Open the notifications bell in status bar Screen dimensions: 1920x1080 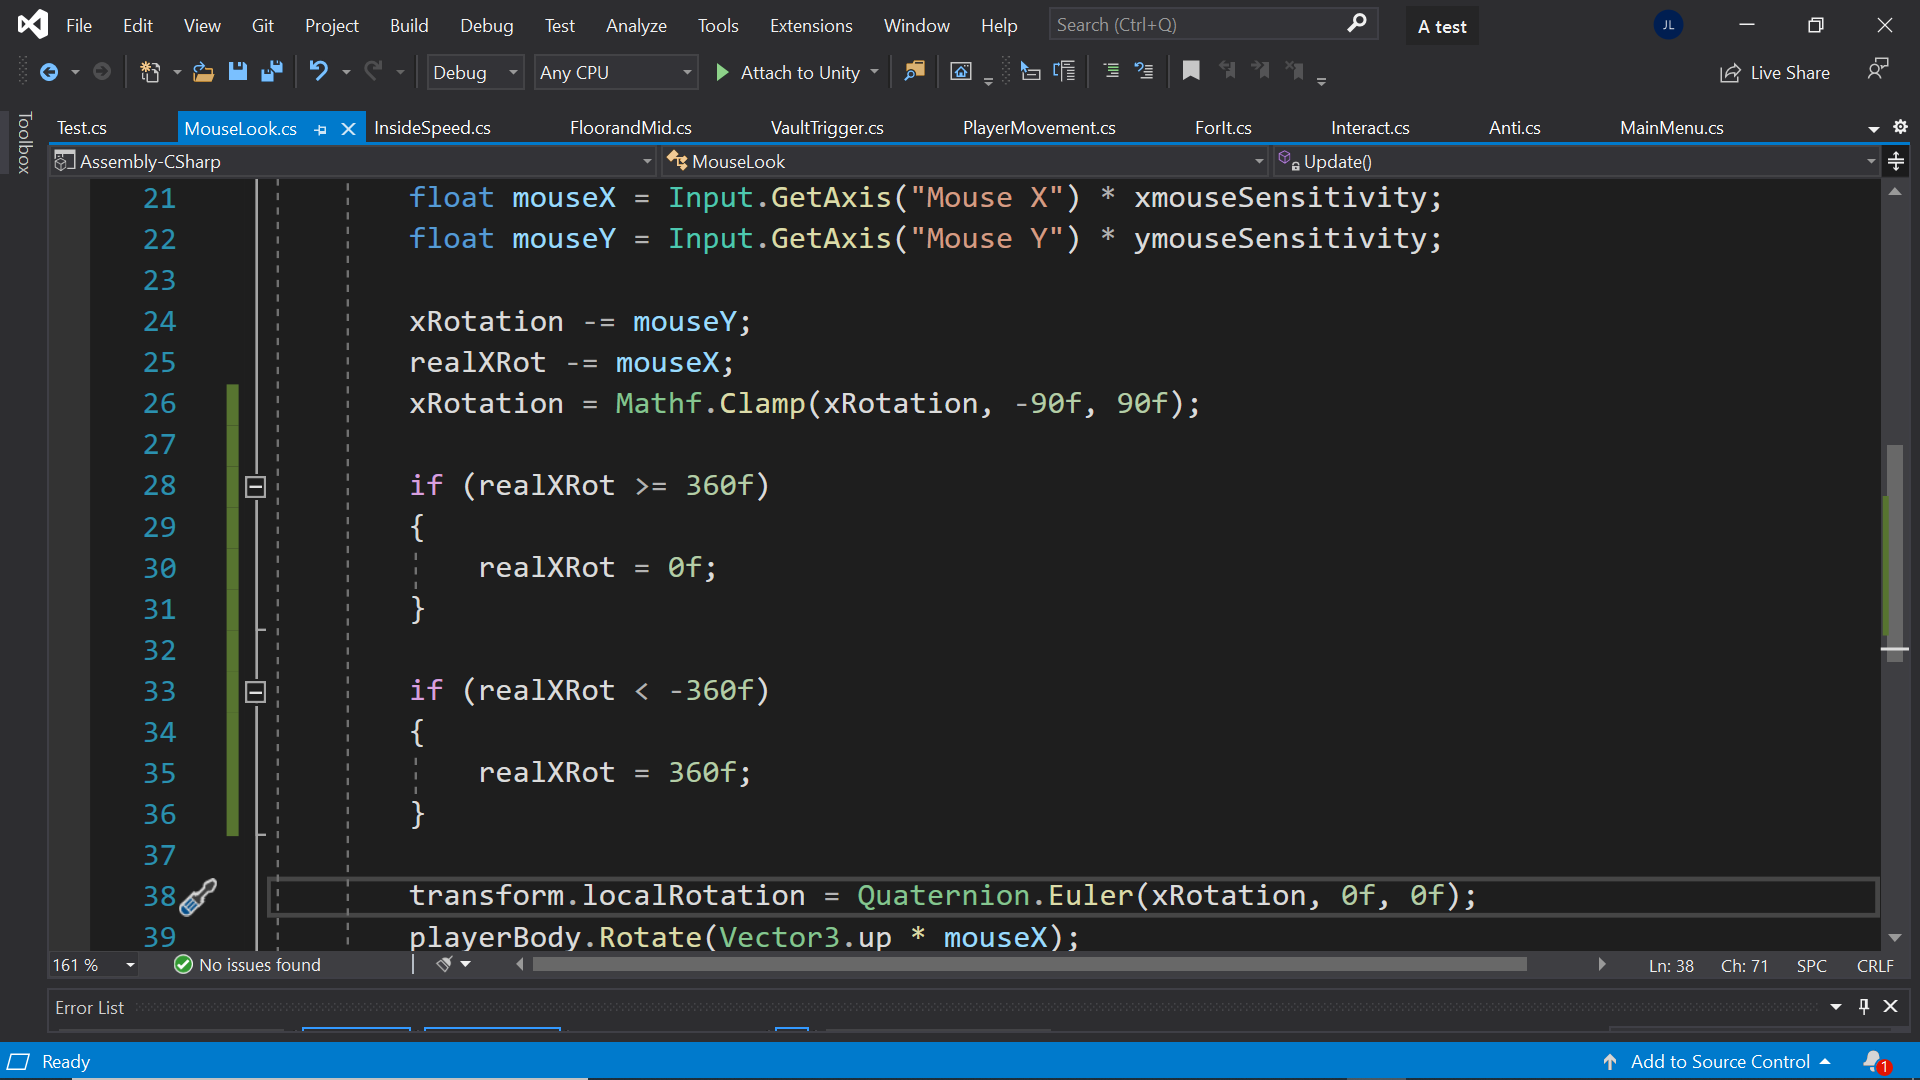click(x=1876, y=1061)
